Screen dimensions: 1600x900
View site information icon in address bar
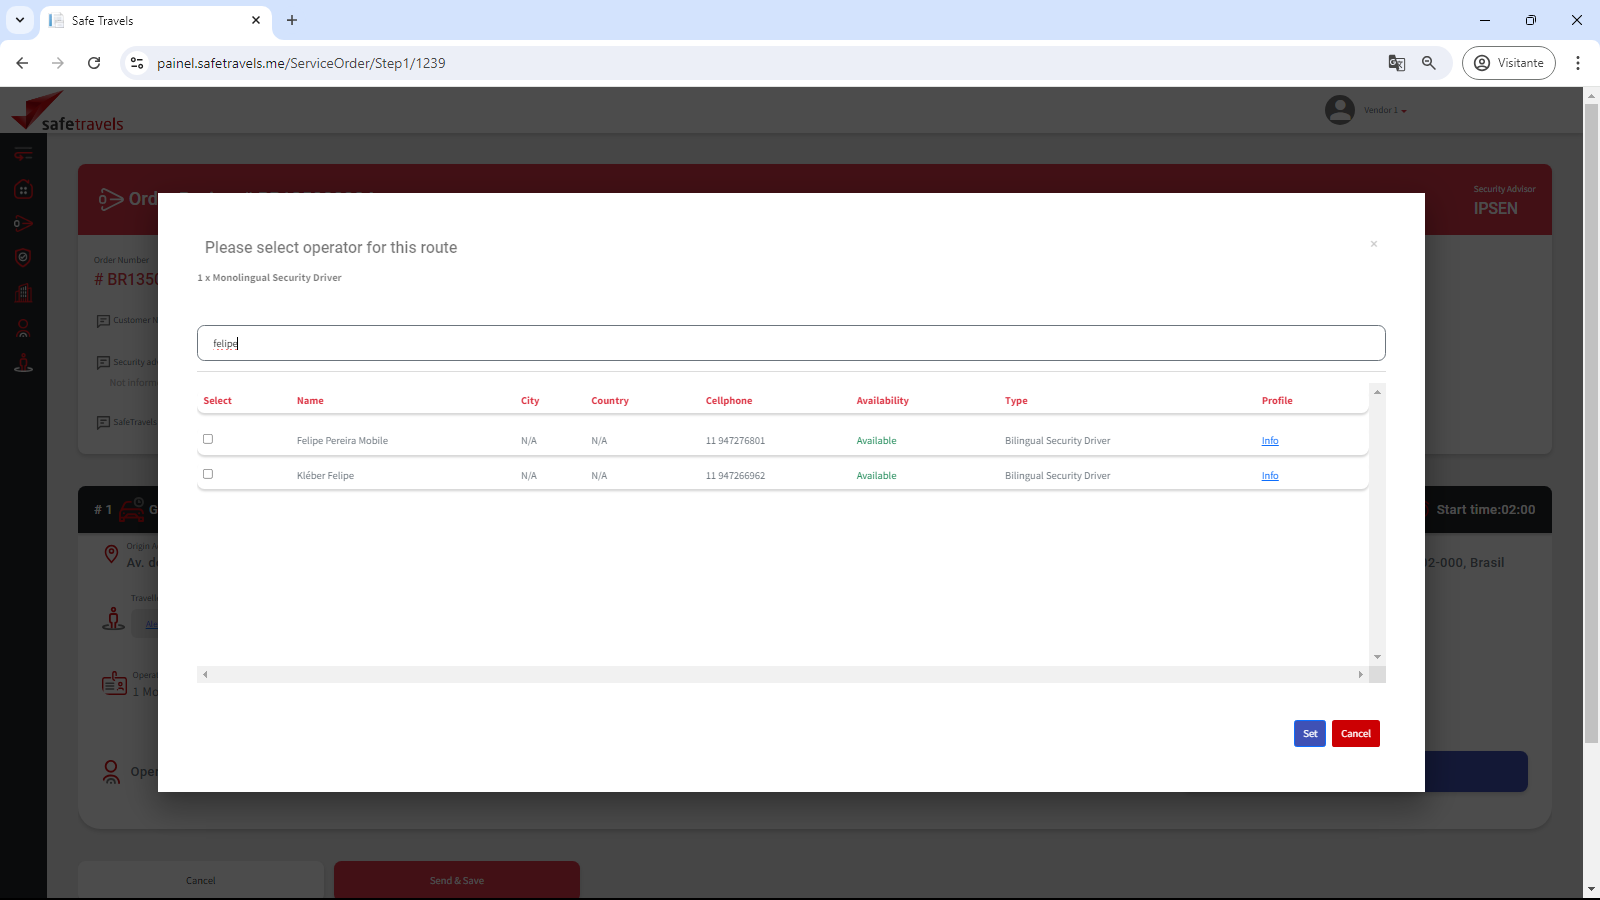point(137,63)
